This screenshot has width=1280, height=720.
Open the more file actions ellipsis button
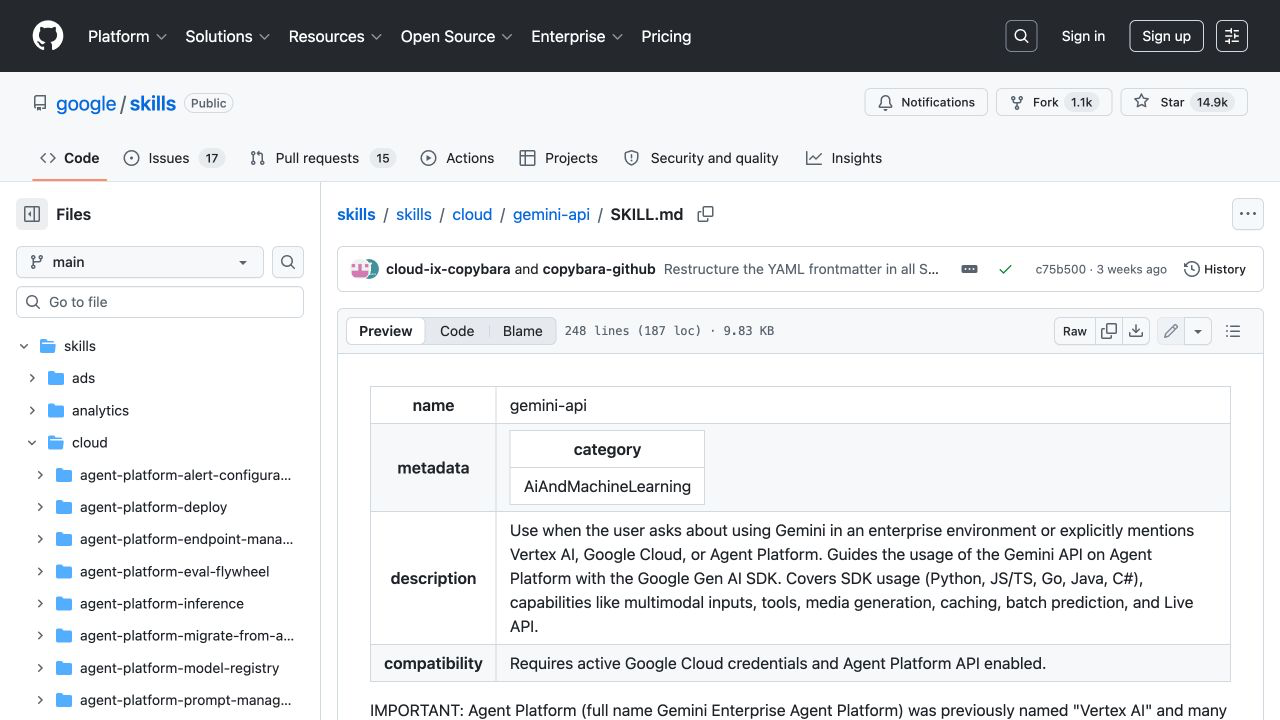1247,214
